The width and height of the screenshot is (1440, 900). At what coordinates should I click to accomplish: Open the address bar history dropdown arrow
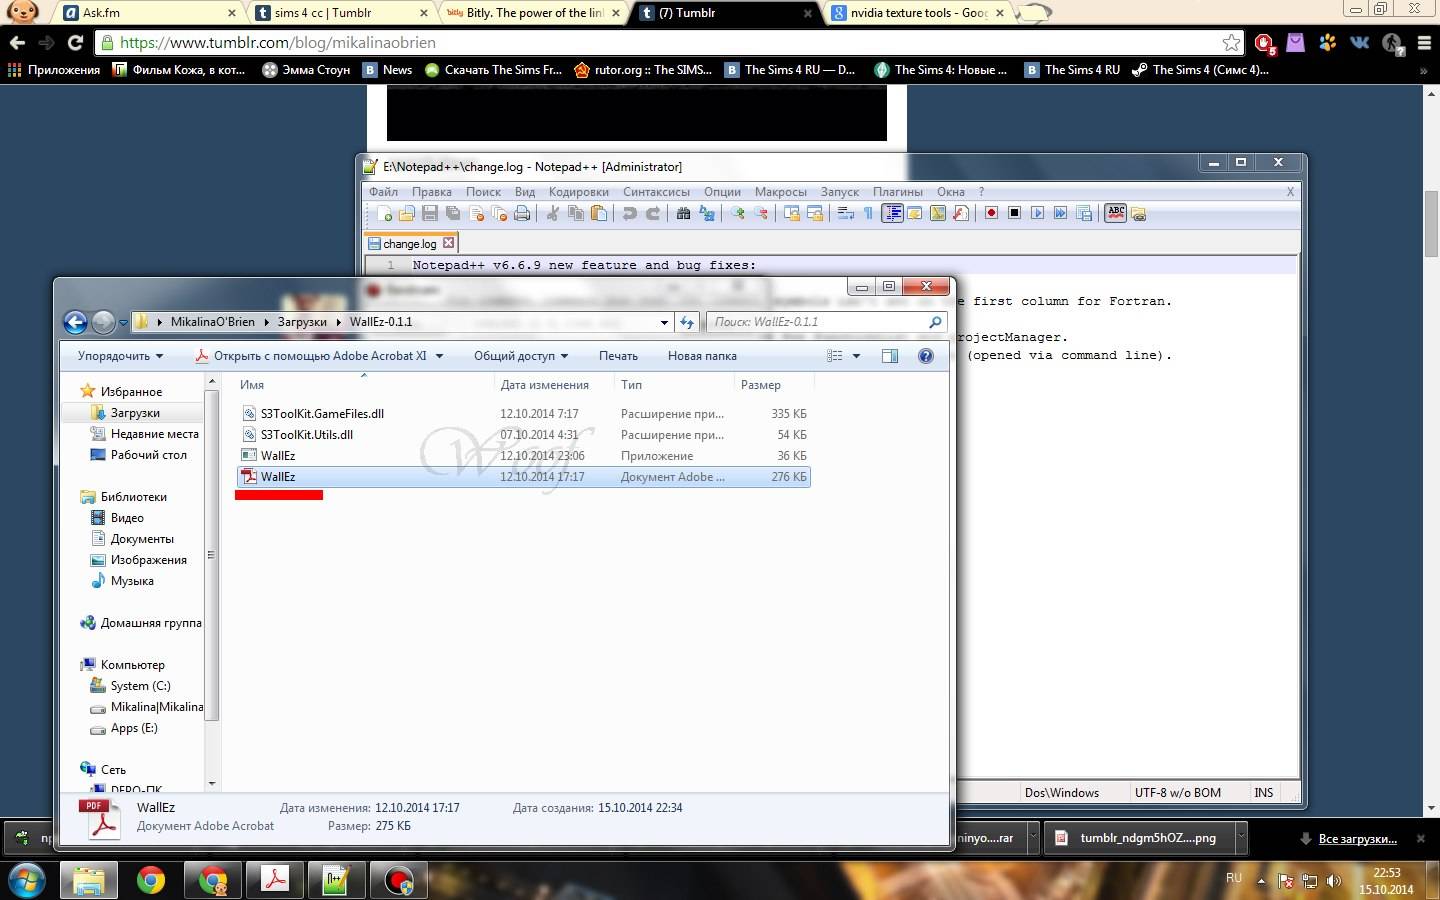664,322
